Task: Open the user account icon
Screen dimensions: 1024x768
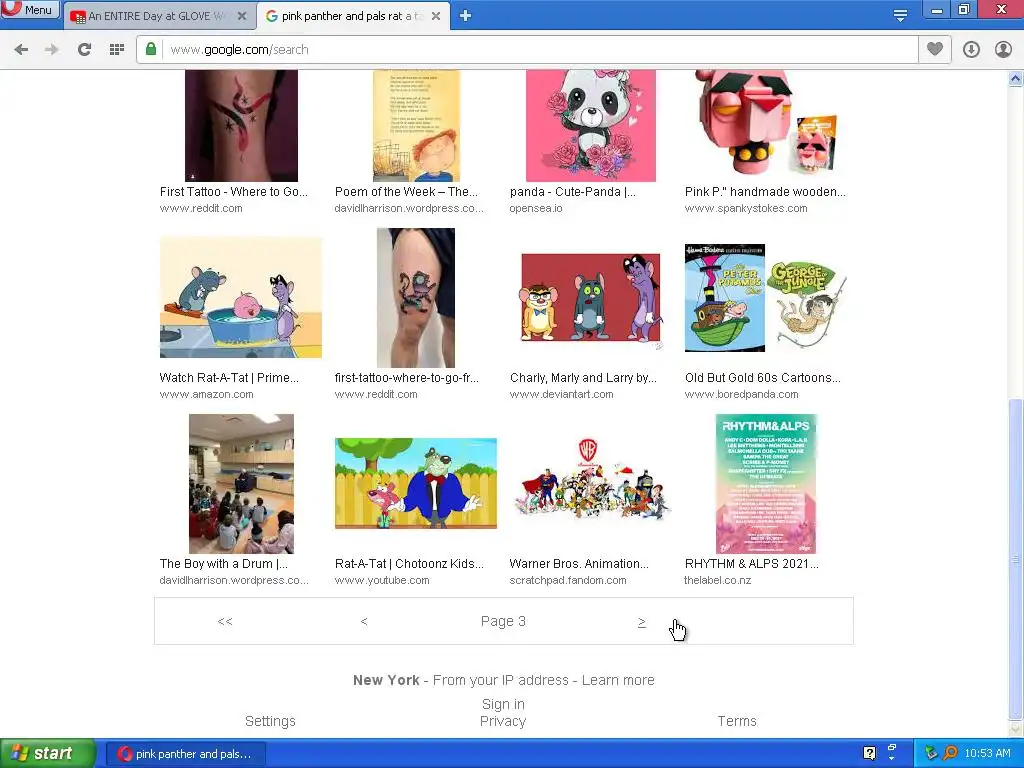Action: [x=1003, y=50]
